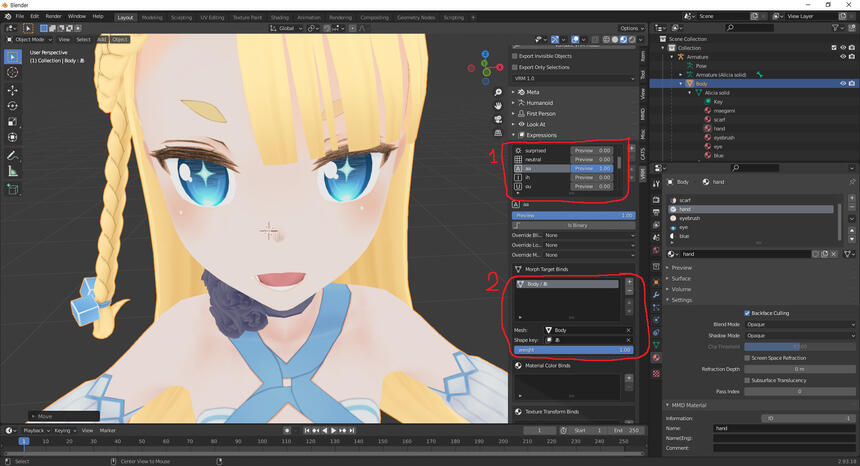Viewport: 860px width, 466px height.
Task: Activate the Cursor tool
Action: coord(13,72)
